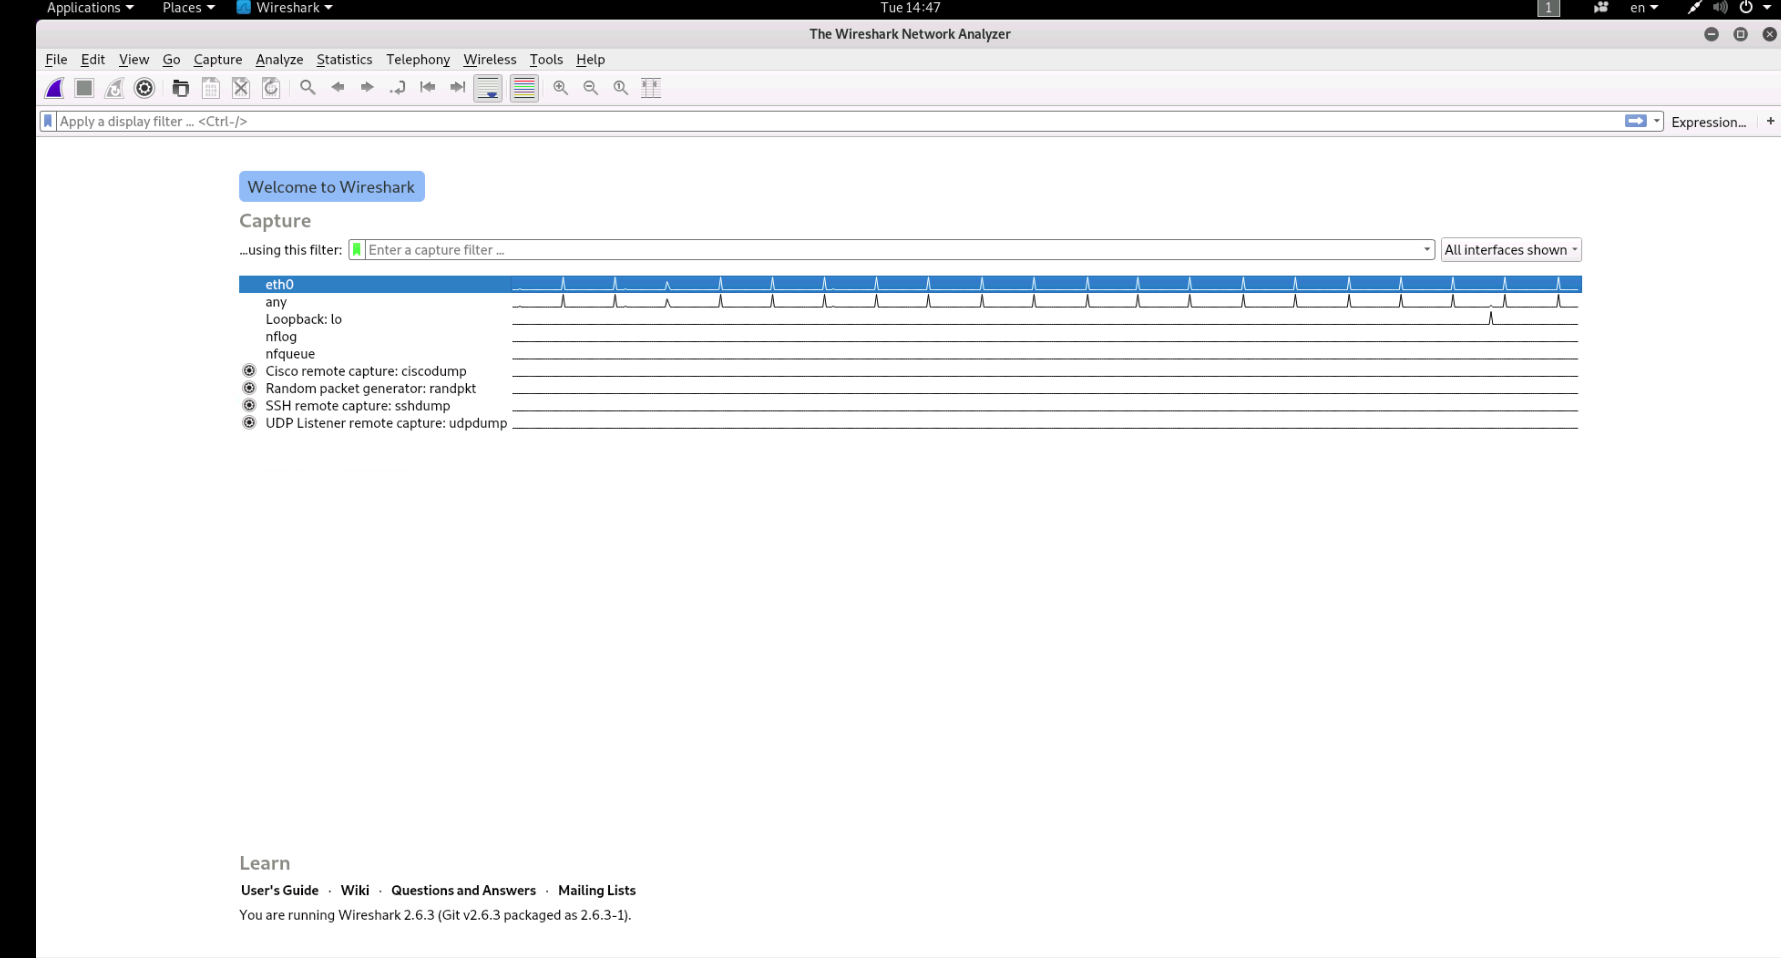This screenshot has height=958, width=1781.
Task: Open the capture filter dropdown arrow
Action: (1427, 250)
